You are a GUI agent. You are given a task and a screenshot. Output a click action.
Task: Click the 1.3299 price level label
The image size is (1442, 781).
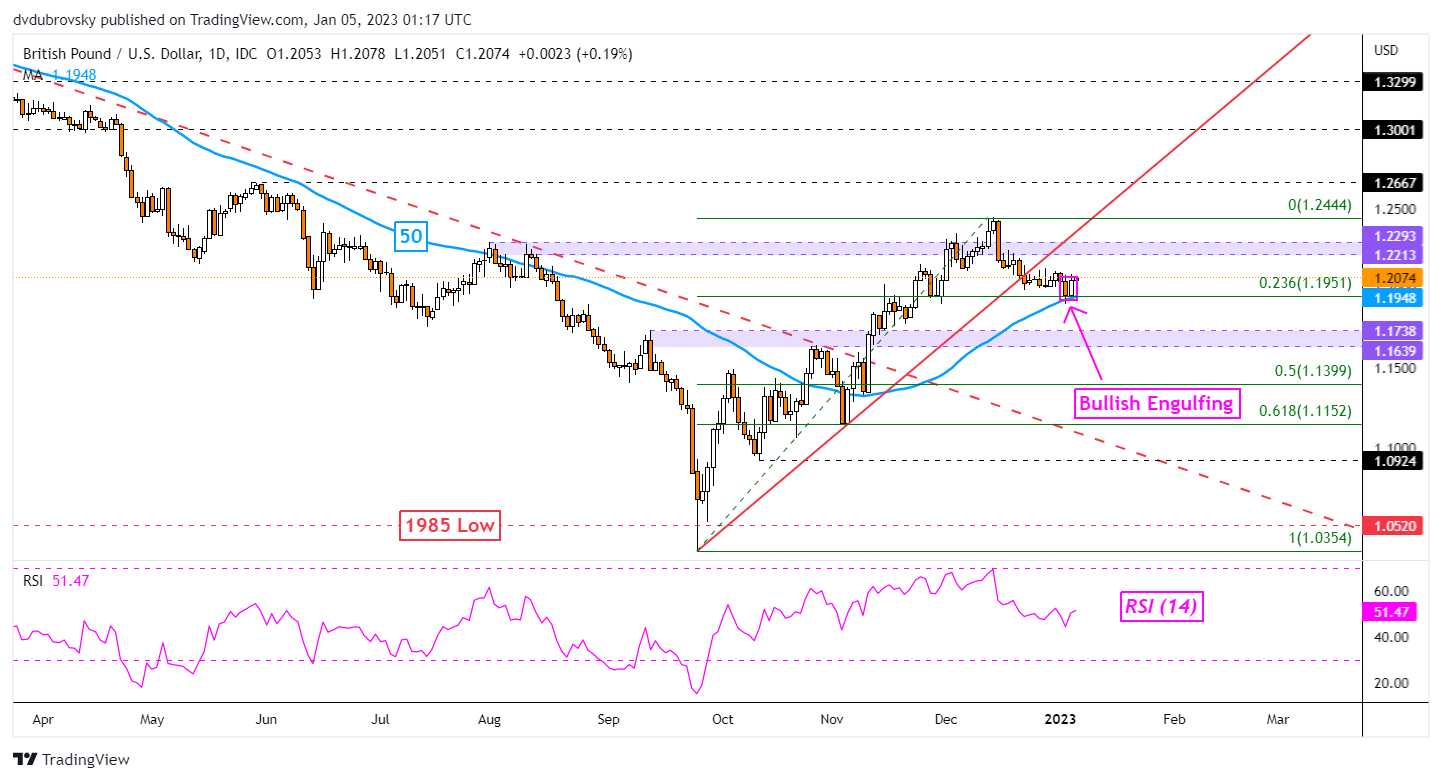pyautogui.click(x=1391, y=82)
